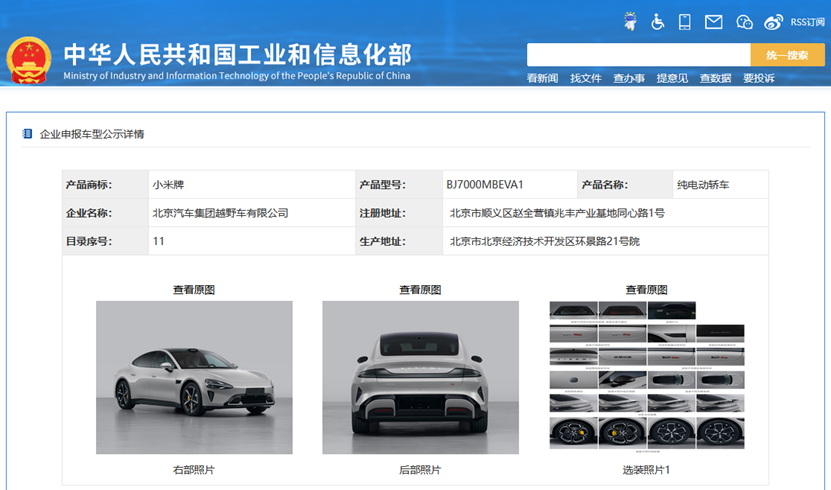831x490 pixels.
Task: Click the WeChat icon in header
Action: tap(744, 21)
